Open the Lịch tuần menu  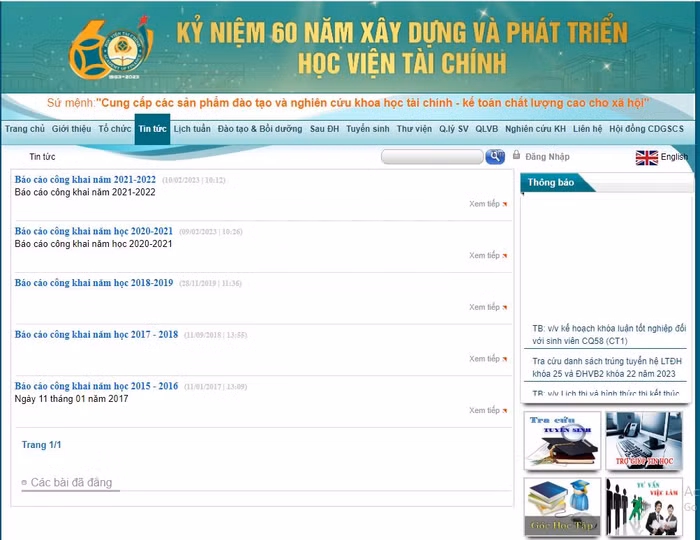(192, 129)
